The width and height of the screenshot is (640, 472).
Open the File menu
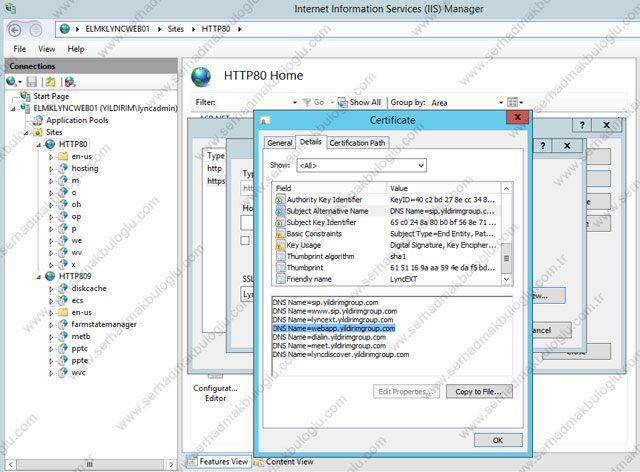pos(20,49)
